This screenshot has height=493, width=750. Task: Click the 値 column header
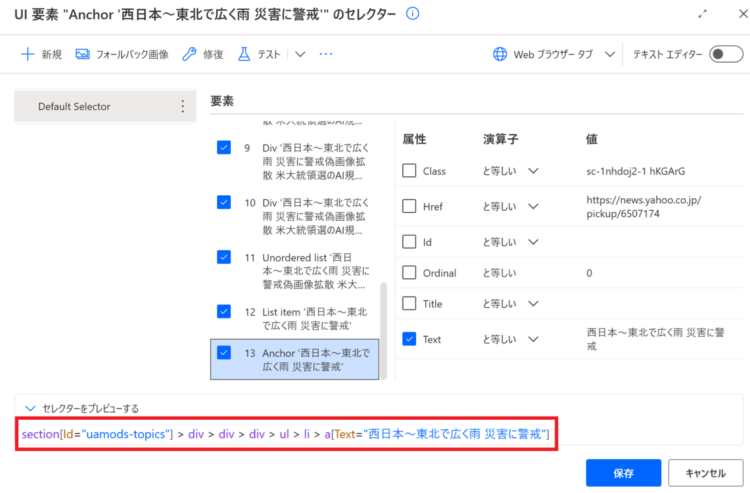(592, 139)
